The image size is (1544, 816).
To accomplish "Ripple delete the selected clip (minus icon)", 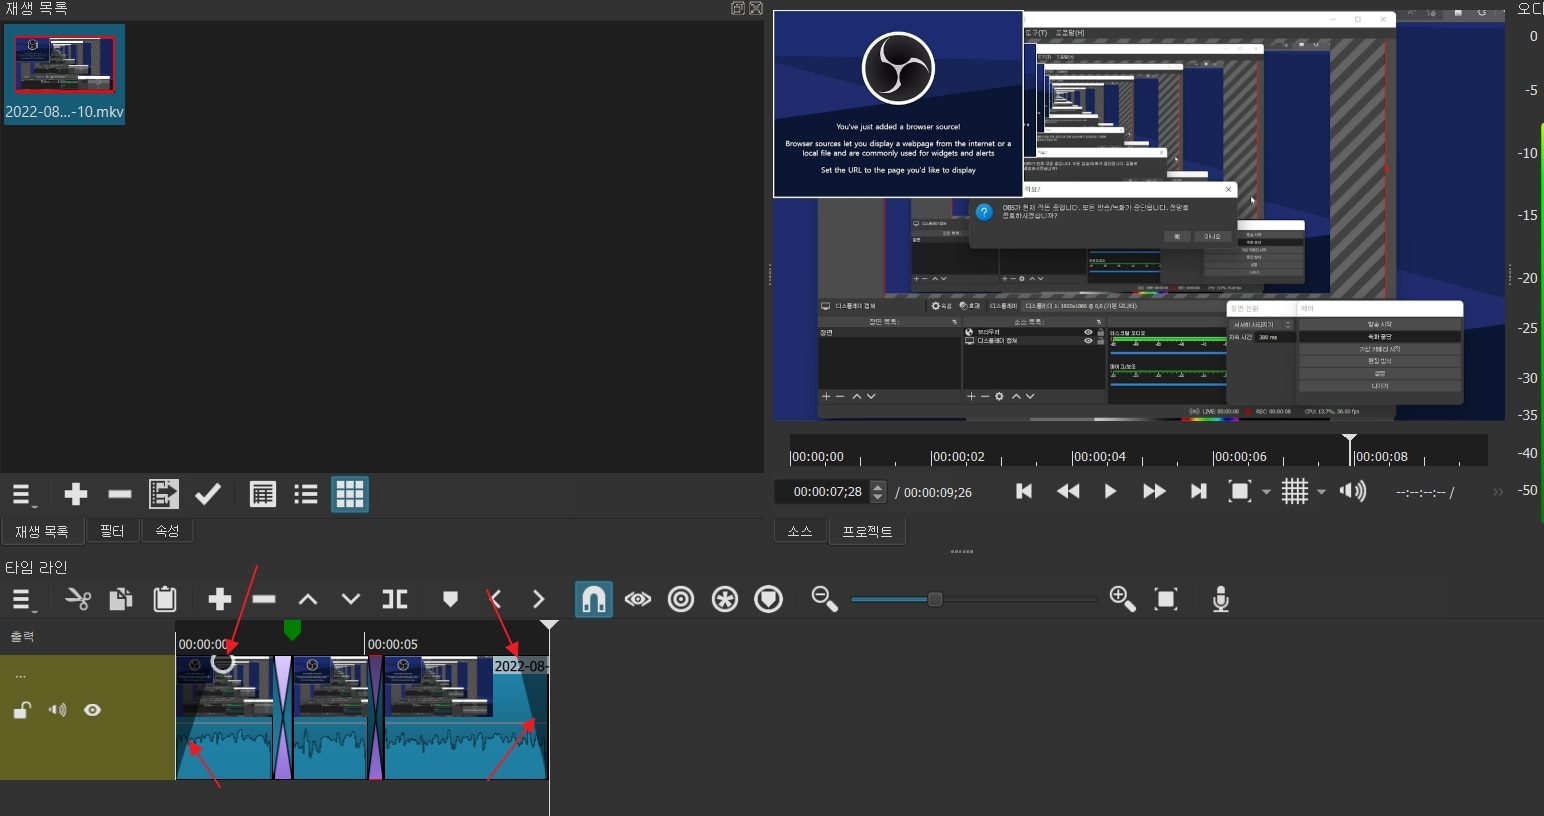I will click(264, 599).
